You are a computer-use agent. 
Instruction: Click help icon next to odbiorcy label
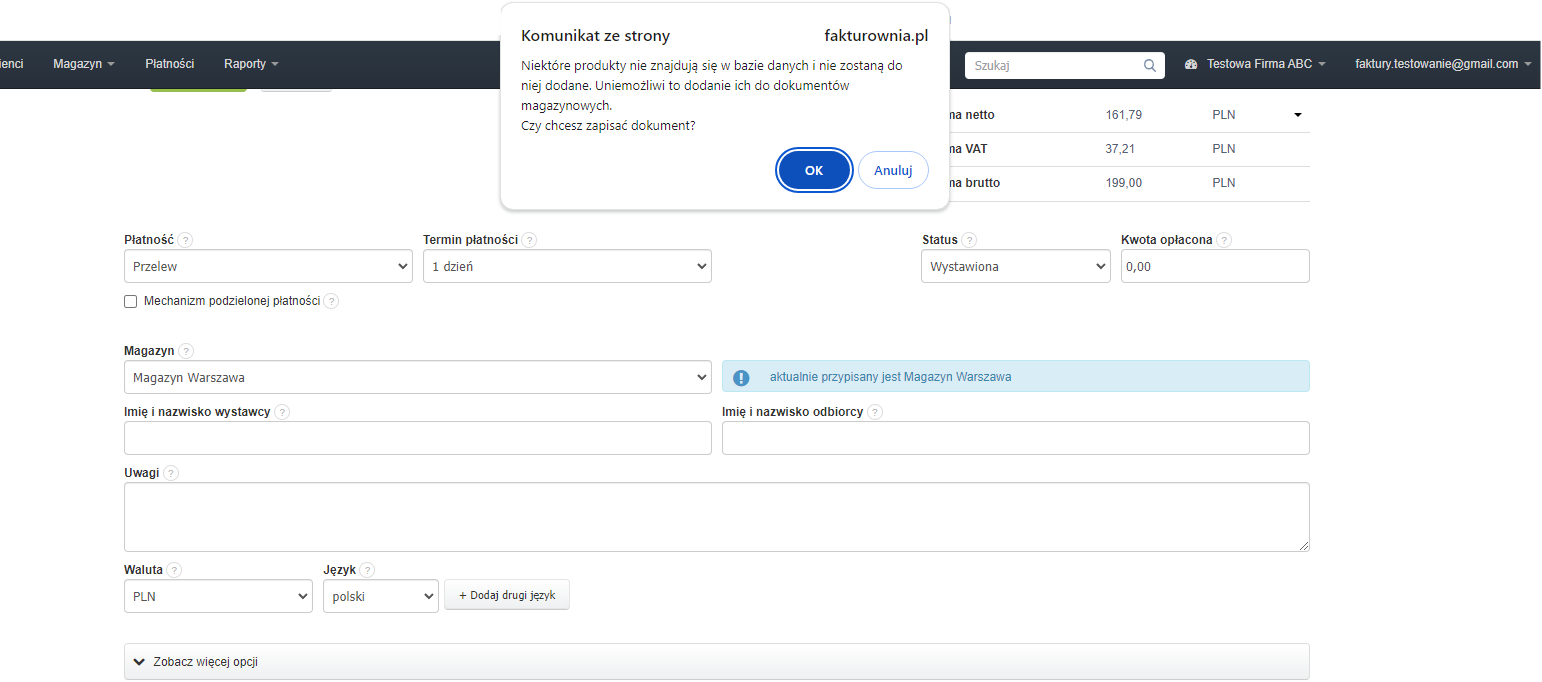point(875,412)
